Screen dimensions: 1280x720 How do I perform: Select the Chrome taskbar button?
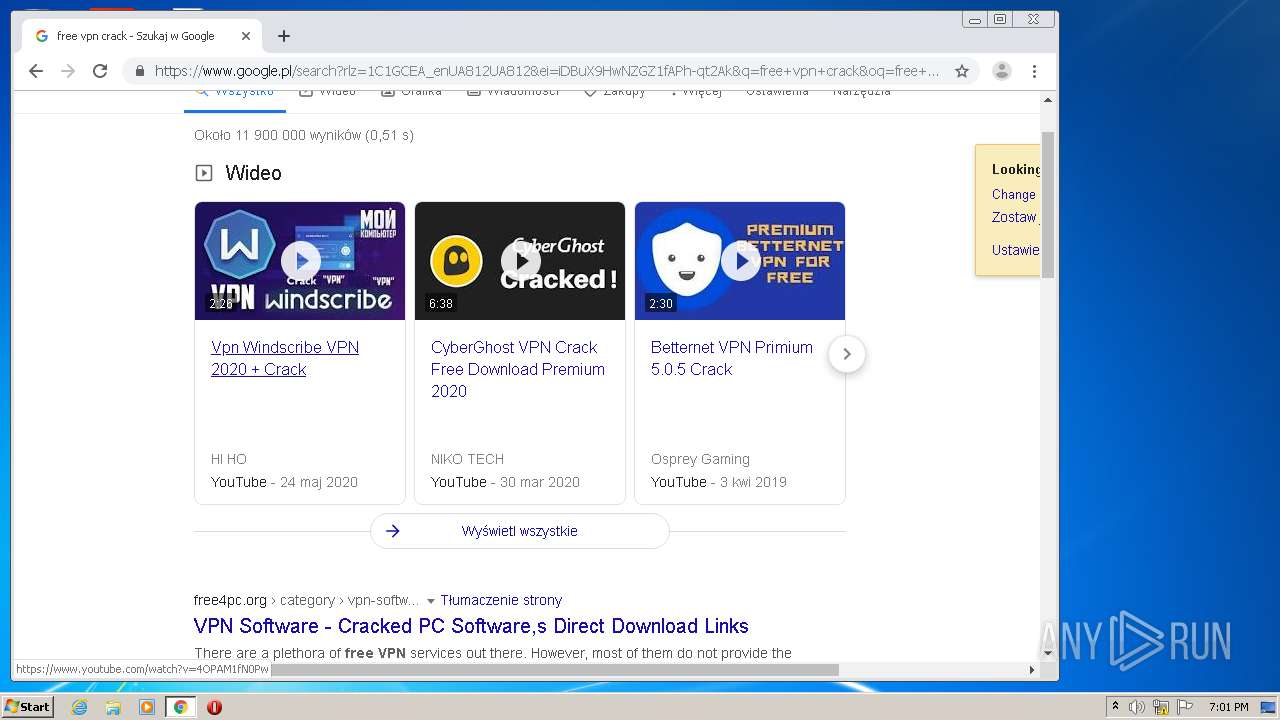tap(181, 707)
